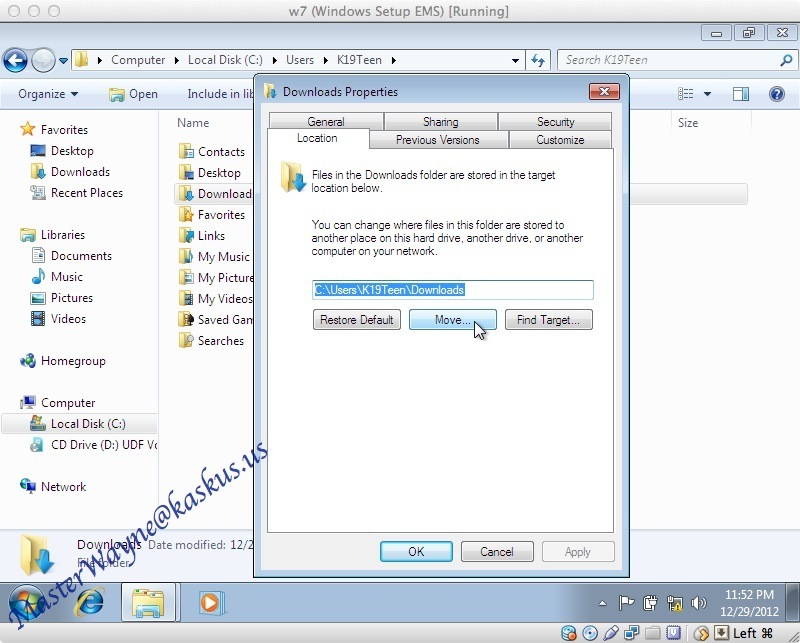
Task: Open Explorer help question mark
Action: pyautogui.click(x=777, y=94)
